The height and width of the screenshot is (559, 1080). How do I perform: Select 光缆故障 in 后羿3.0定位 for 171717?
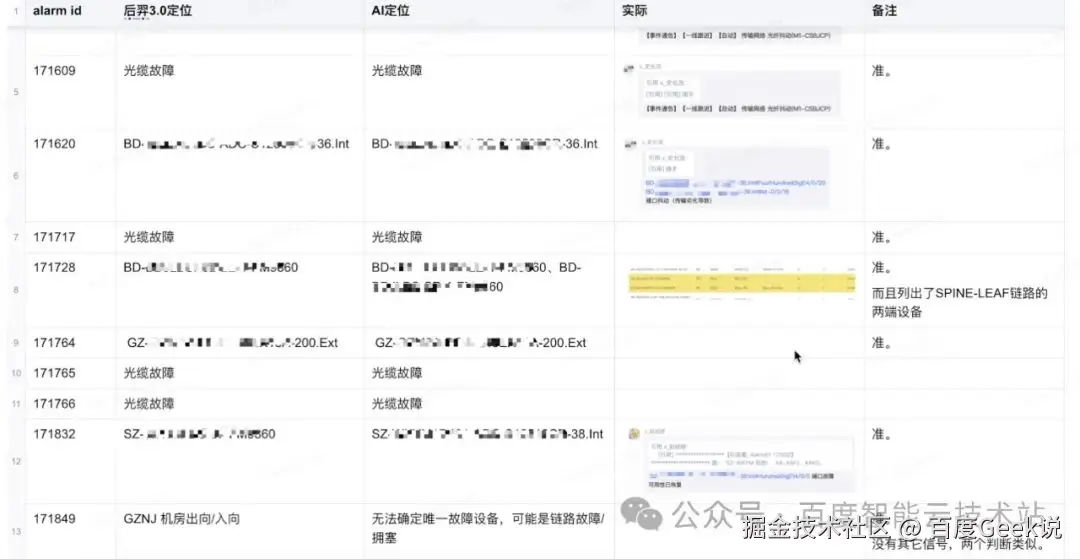point(149,237)
